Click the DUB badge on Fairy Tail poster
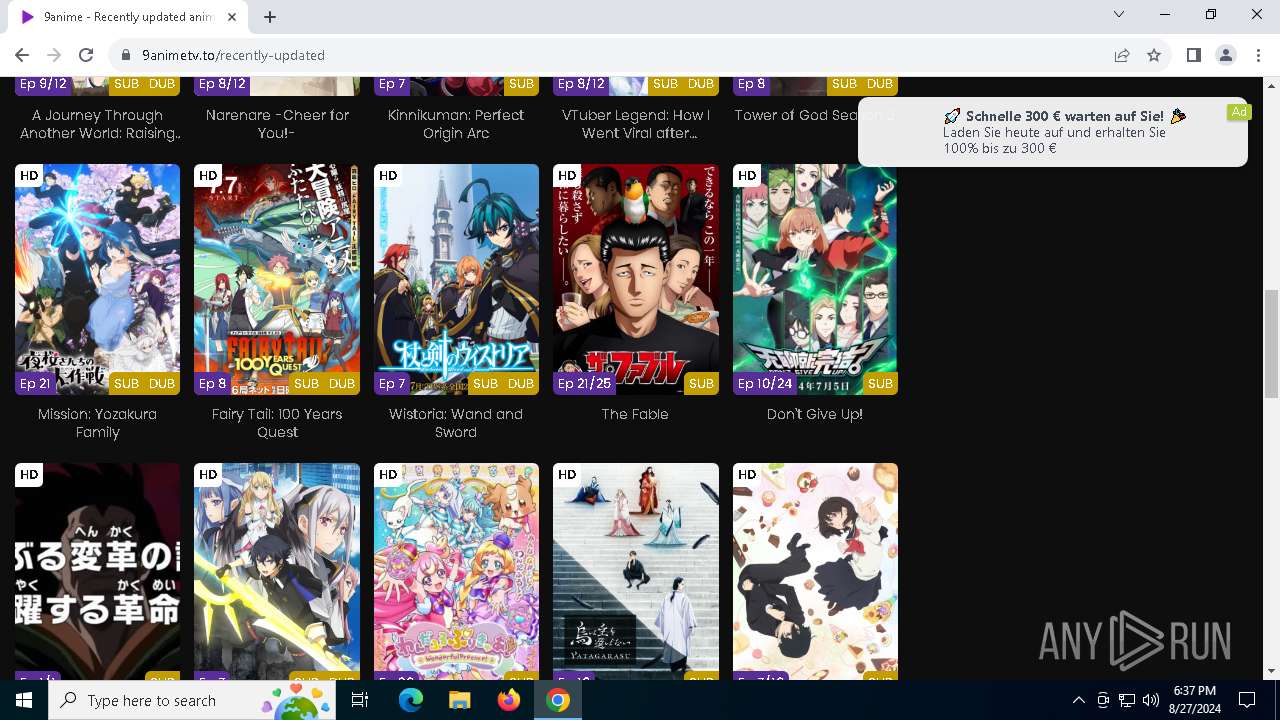 pyautogui.click(x=342, y=384)
